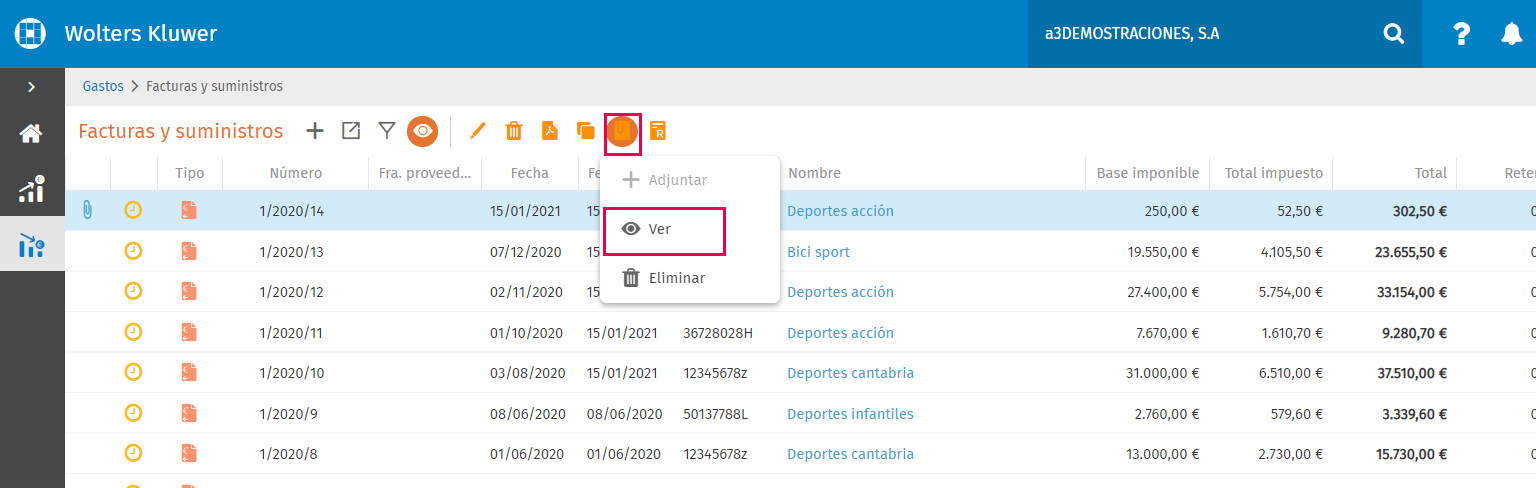This screenshot has width=1536, height=488.
Task: Export to PDF with toolbar icon
Action: pyautogui.click(x=549, y=130)
